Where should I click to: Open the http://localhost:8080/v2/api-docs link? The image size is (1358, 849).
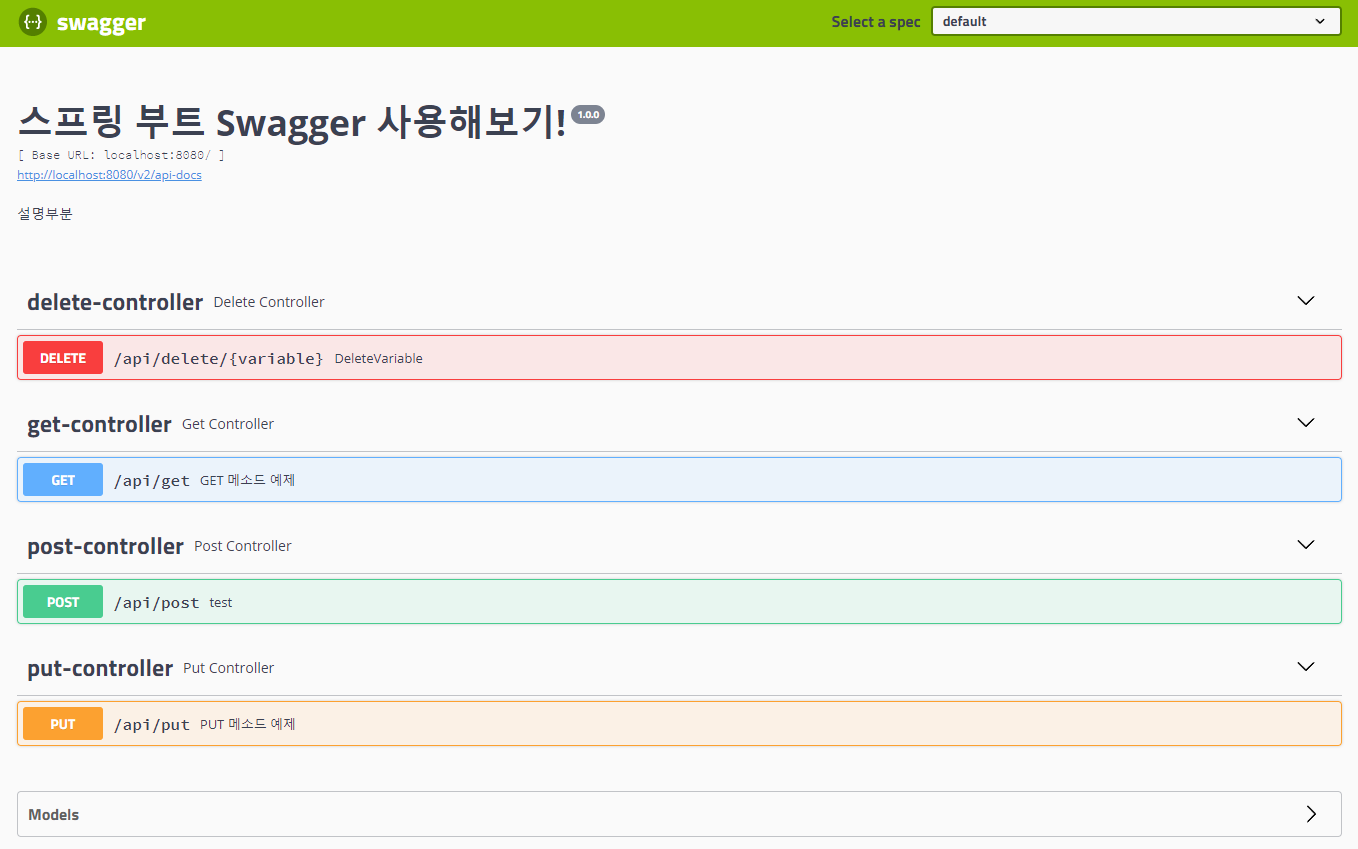[109, 174]
